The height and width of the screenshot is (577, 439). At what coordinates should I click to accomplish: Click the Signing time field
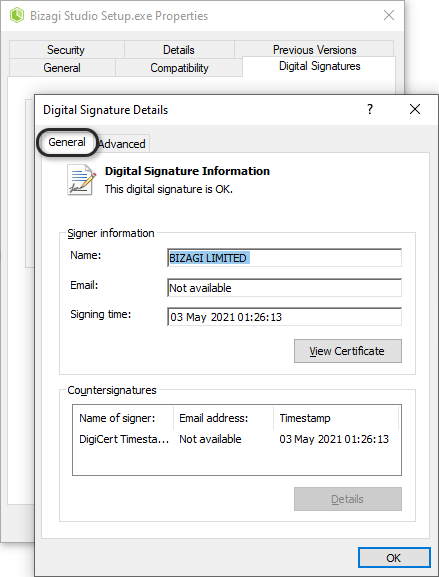tap(284, 317)
